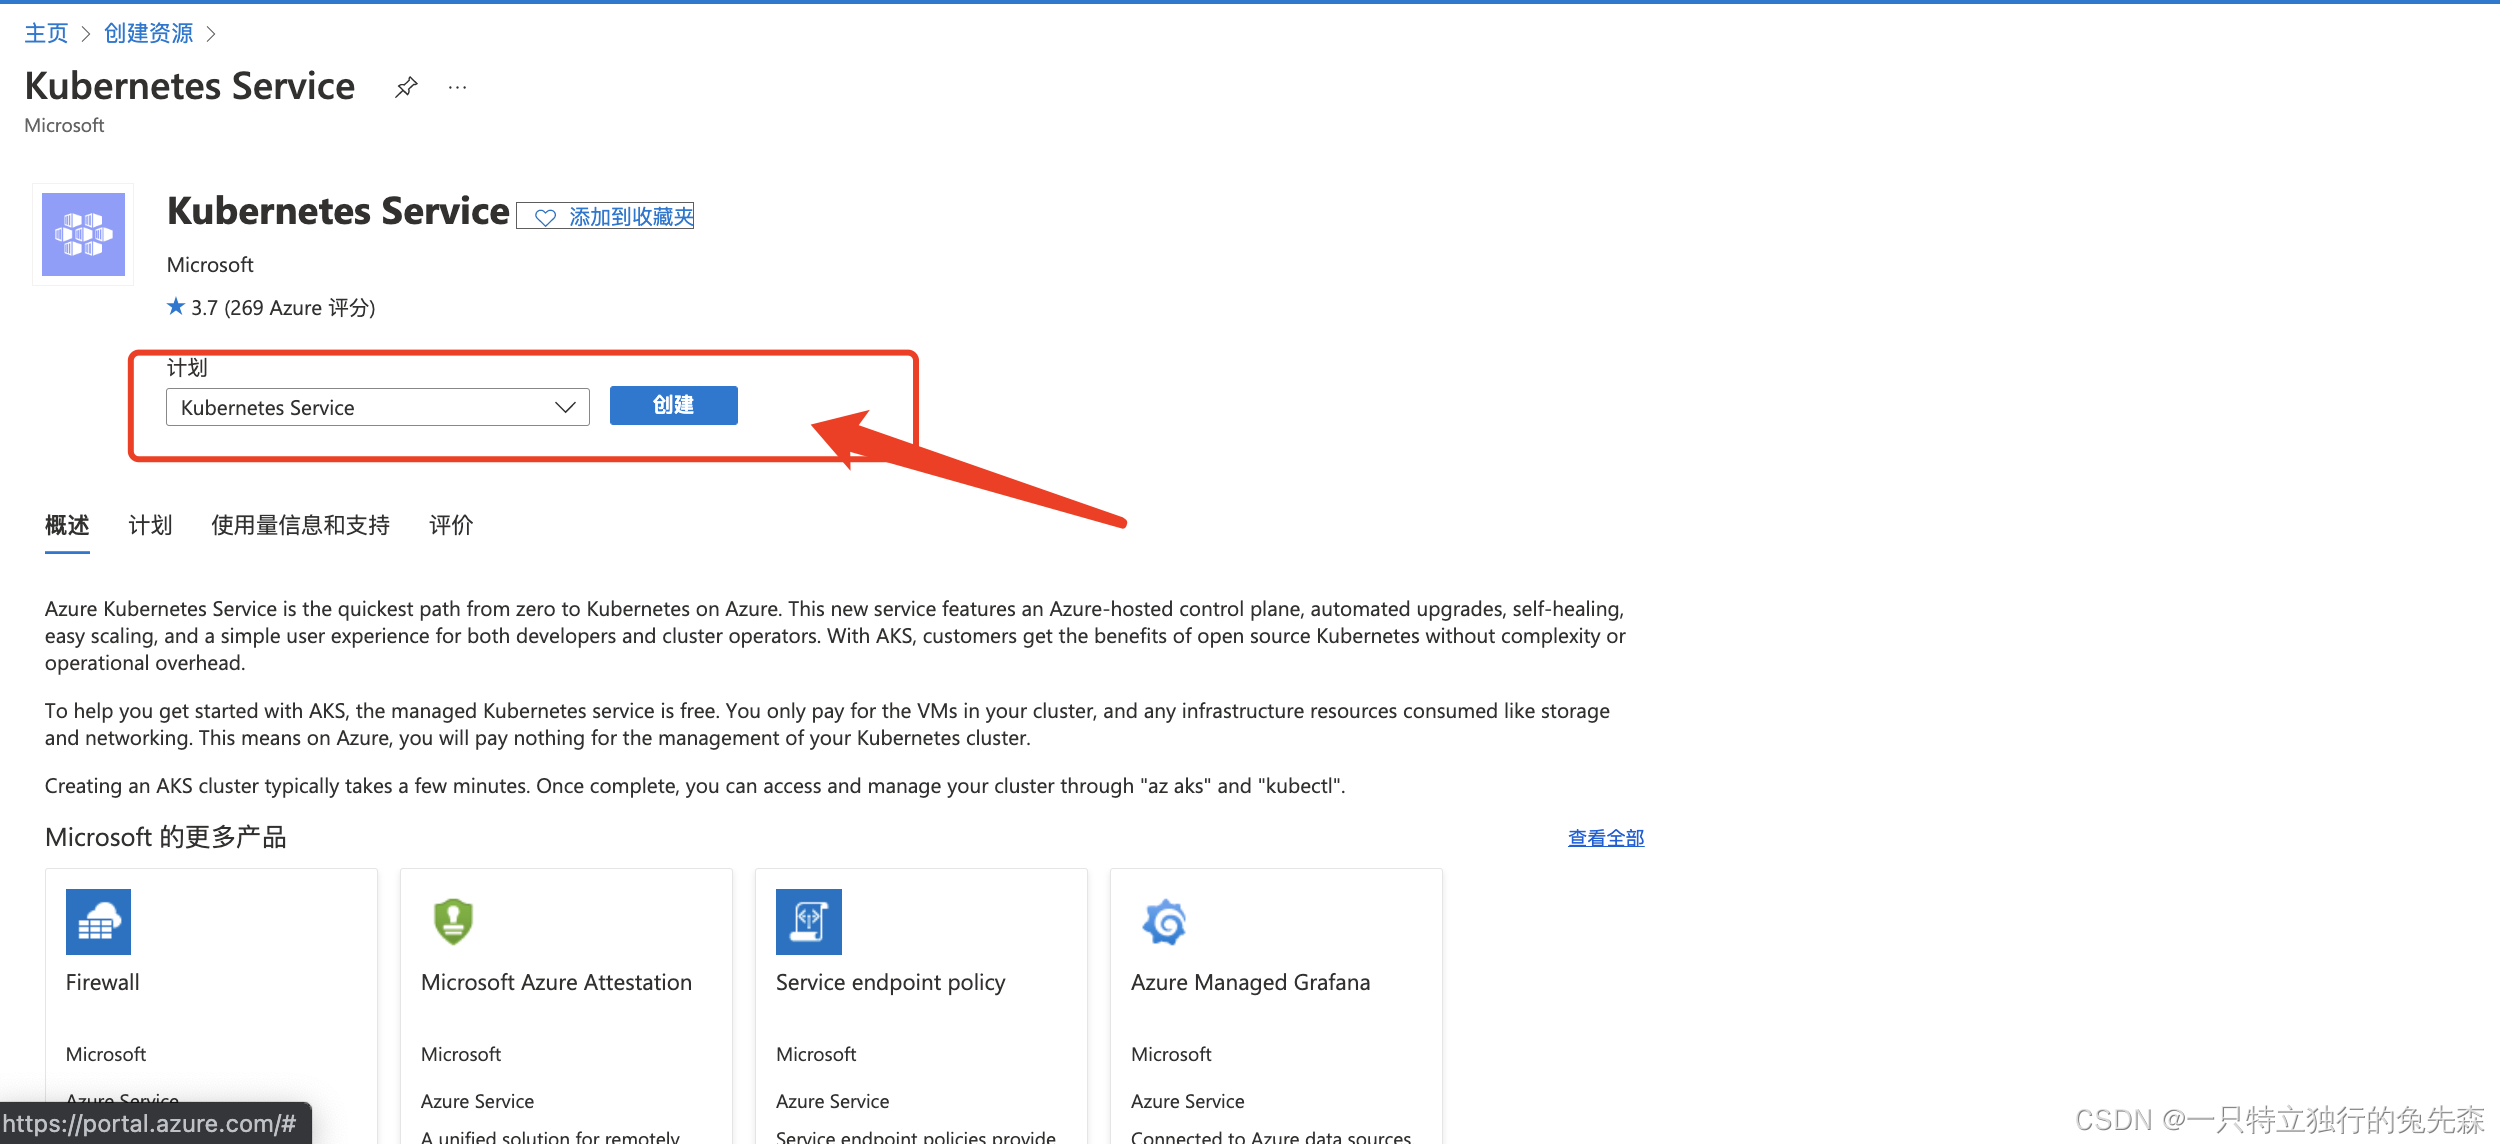Open the Microsoft Azure Attestation shield icon
The height and width of the screenshot is (1144, 2500).
453,921
